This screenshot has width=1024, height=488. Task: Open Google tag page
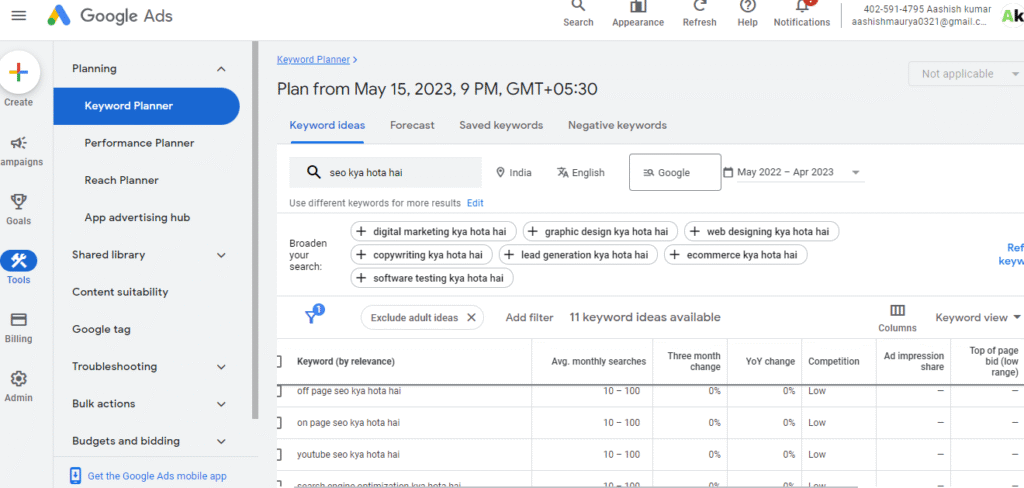tap(101, 329)
